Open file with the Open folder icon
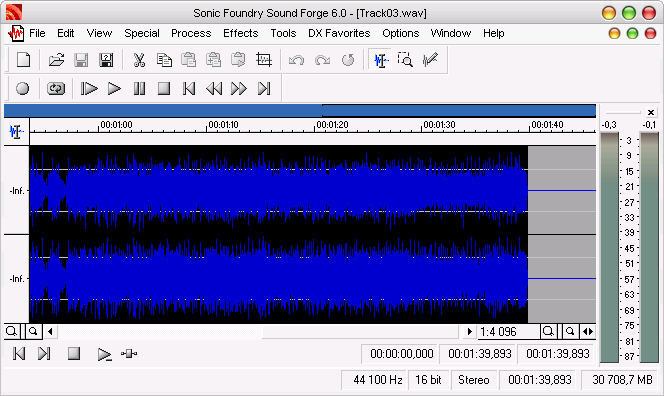Viewport: 664px width, 396px height. (x=56, y=60)
